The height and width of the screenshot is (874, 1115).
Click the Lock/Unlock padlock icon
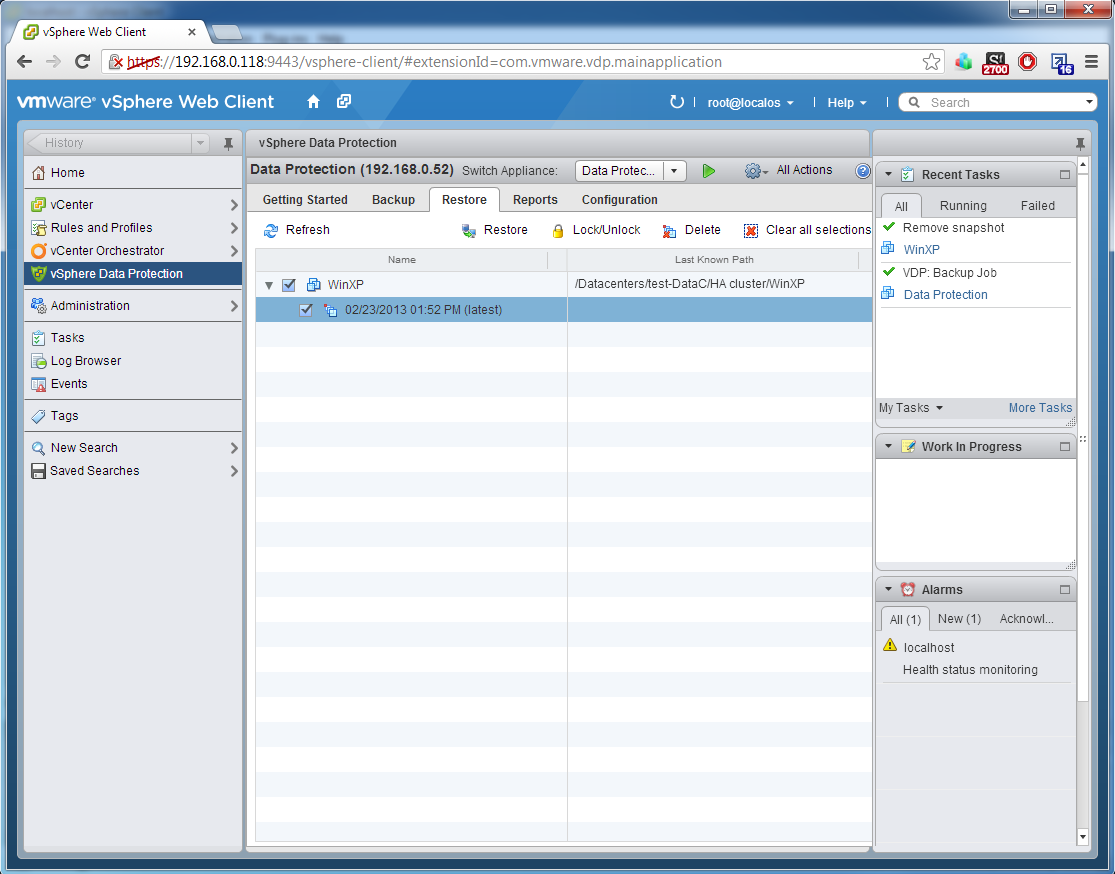[x=558, y=230]
